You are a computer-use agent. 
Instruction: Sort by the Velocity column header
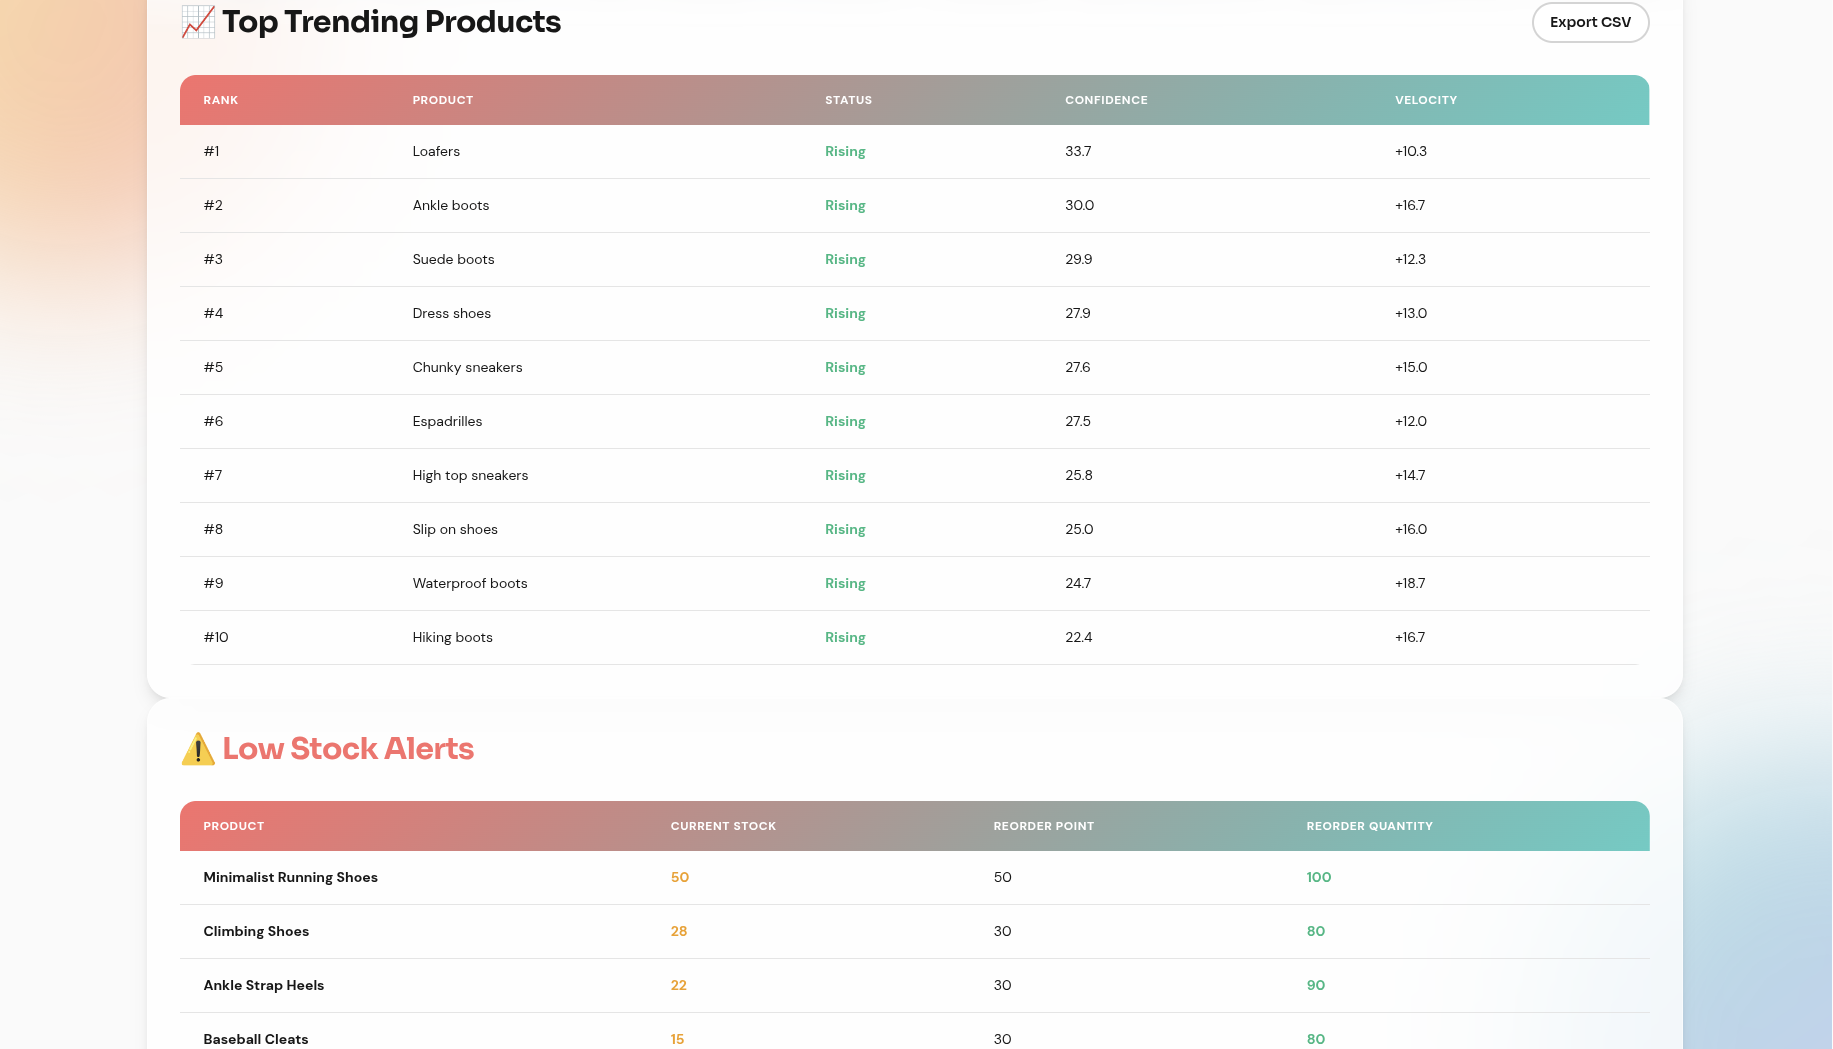(x=1426, y=100)
